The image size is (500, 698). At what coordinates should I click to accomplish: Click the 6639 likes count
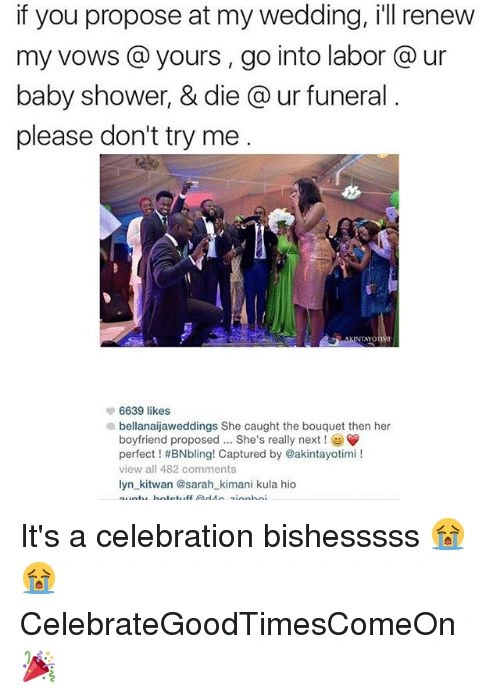145,410
